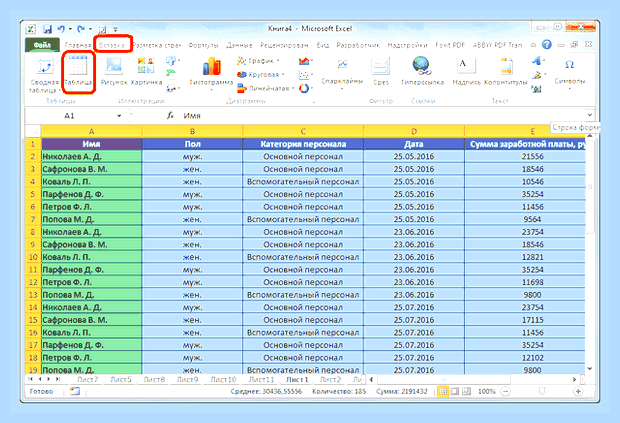Click the fx insert function icon
The image size is (620, 423).
click(x=170, y=115)
